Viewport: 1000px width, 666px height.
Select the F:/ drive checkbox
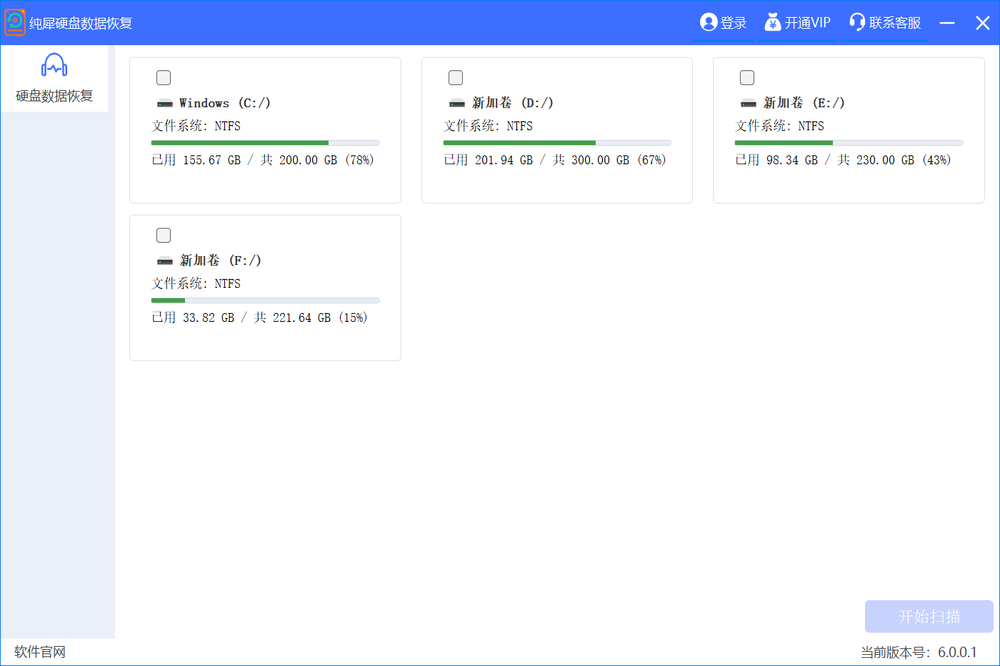[164, 235]
